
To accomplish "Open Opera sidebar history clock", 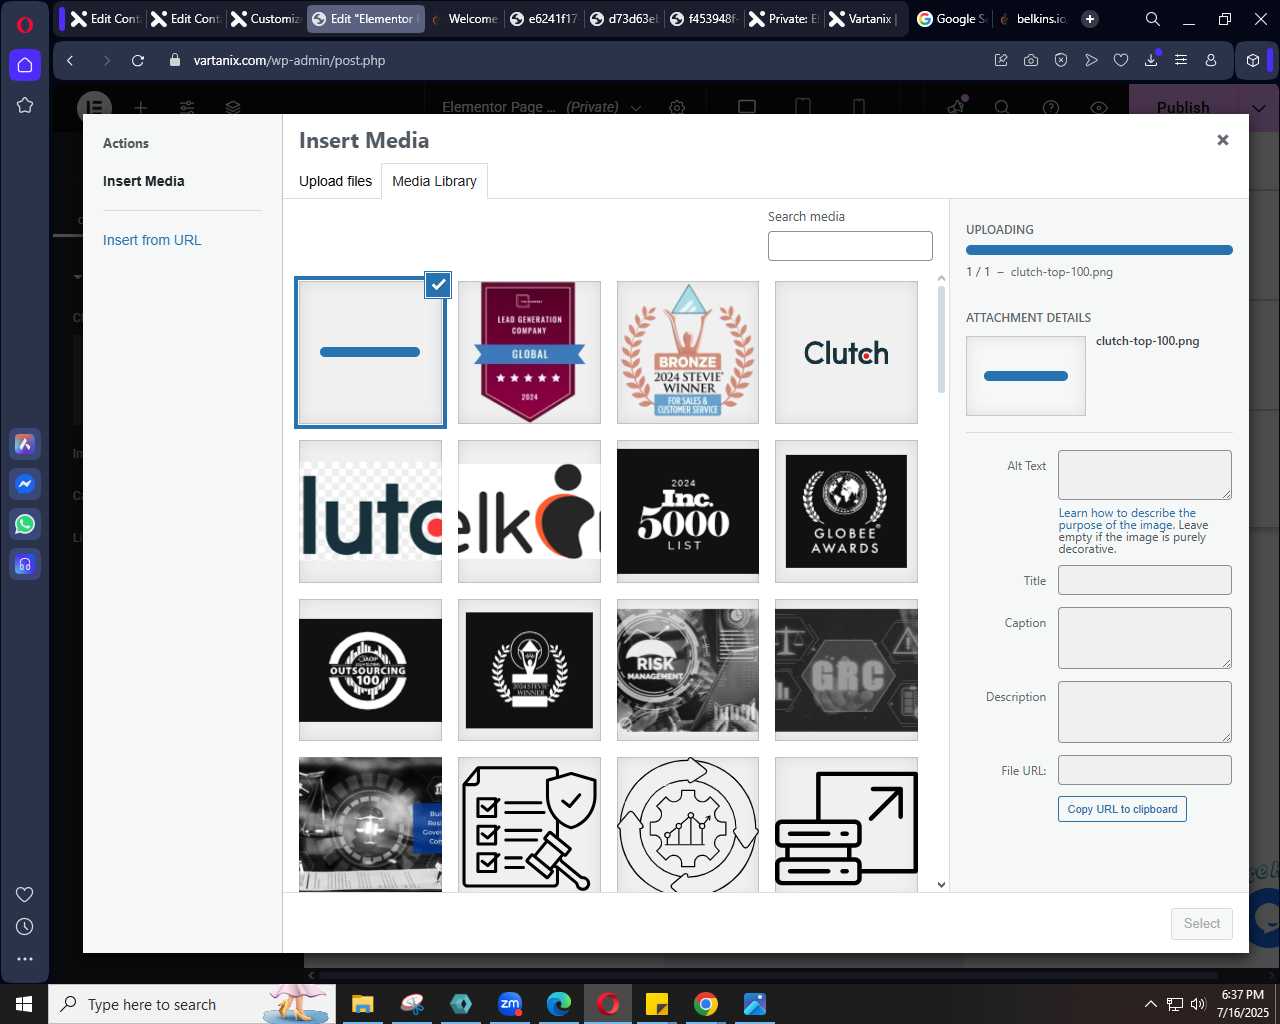I will pos(25,926).
